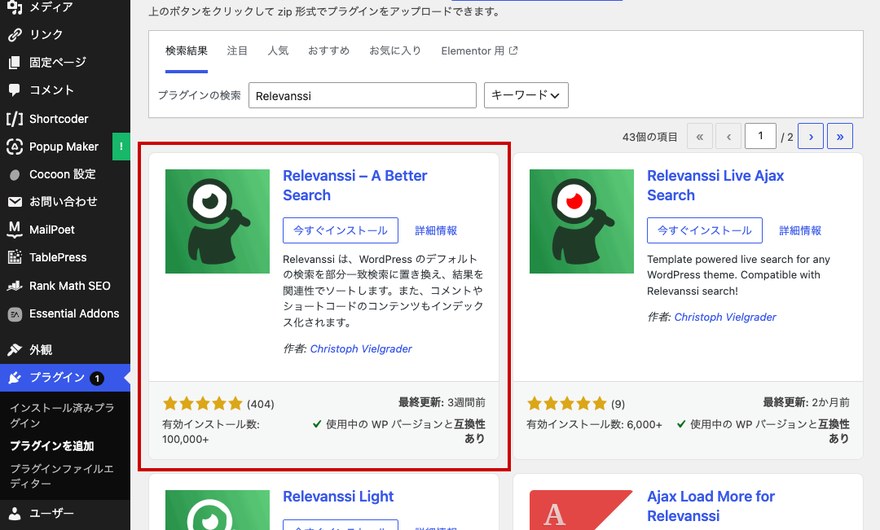Open 詳細情報 for Relevanssi A Better Search

(x=436, y=230)
